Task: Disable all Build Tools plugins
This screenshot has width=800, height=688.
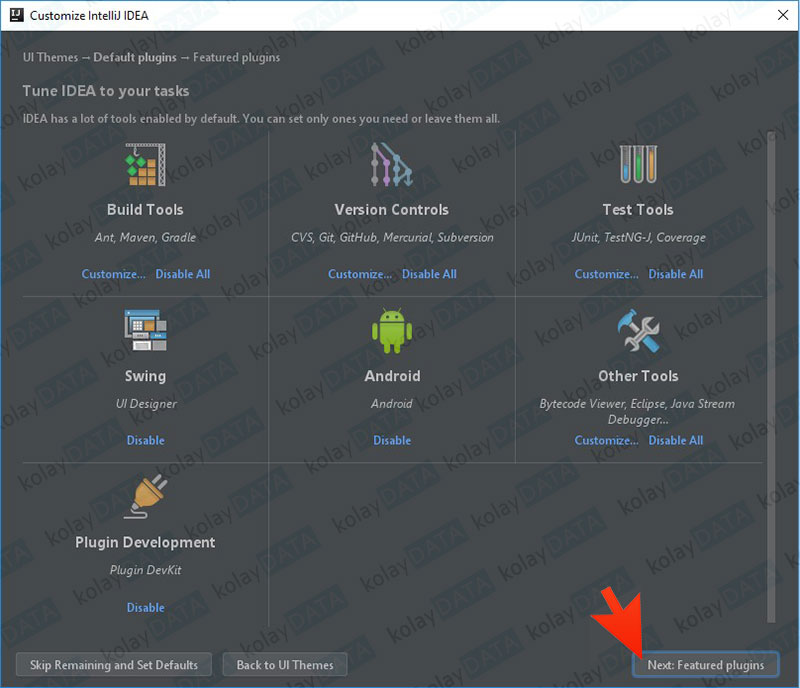Action: pyautogui.click(x=182, y=274)
